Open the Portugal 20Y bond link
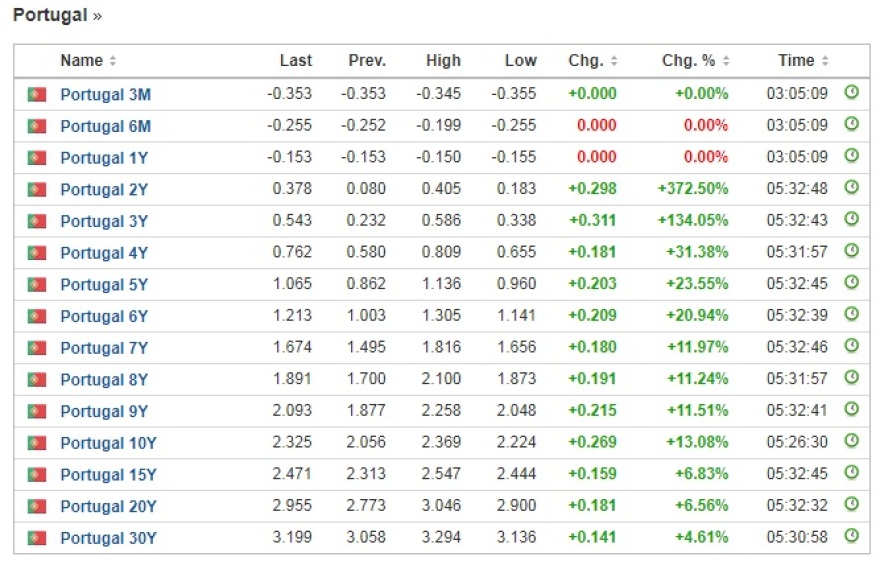880x565 pixels. pyautogui.click(x=108, y=506)
